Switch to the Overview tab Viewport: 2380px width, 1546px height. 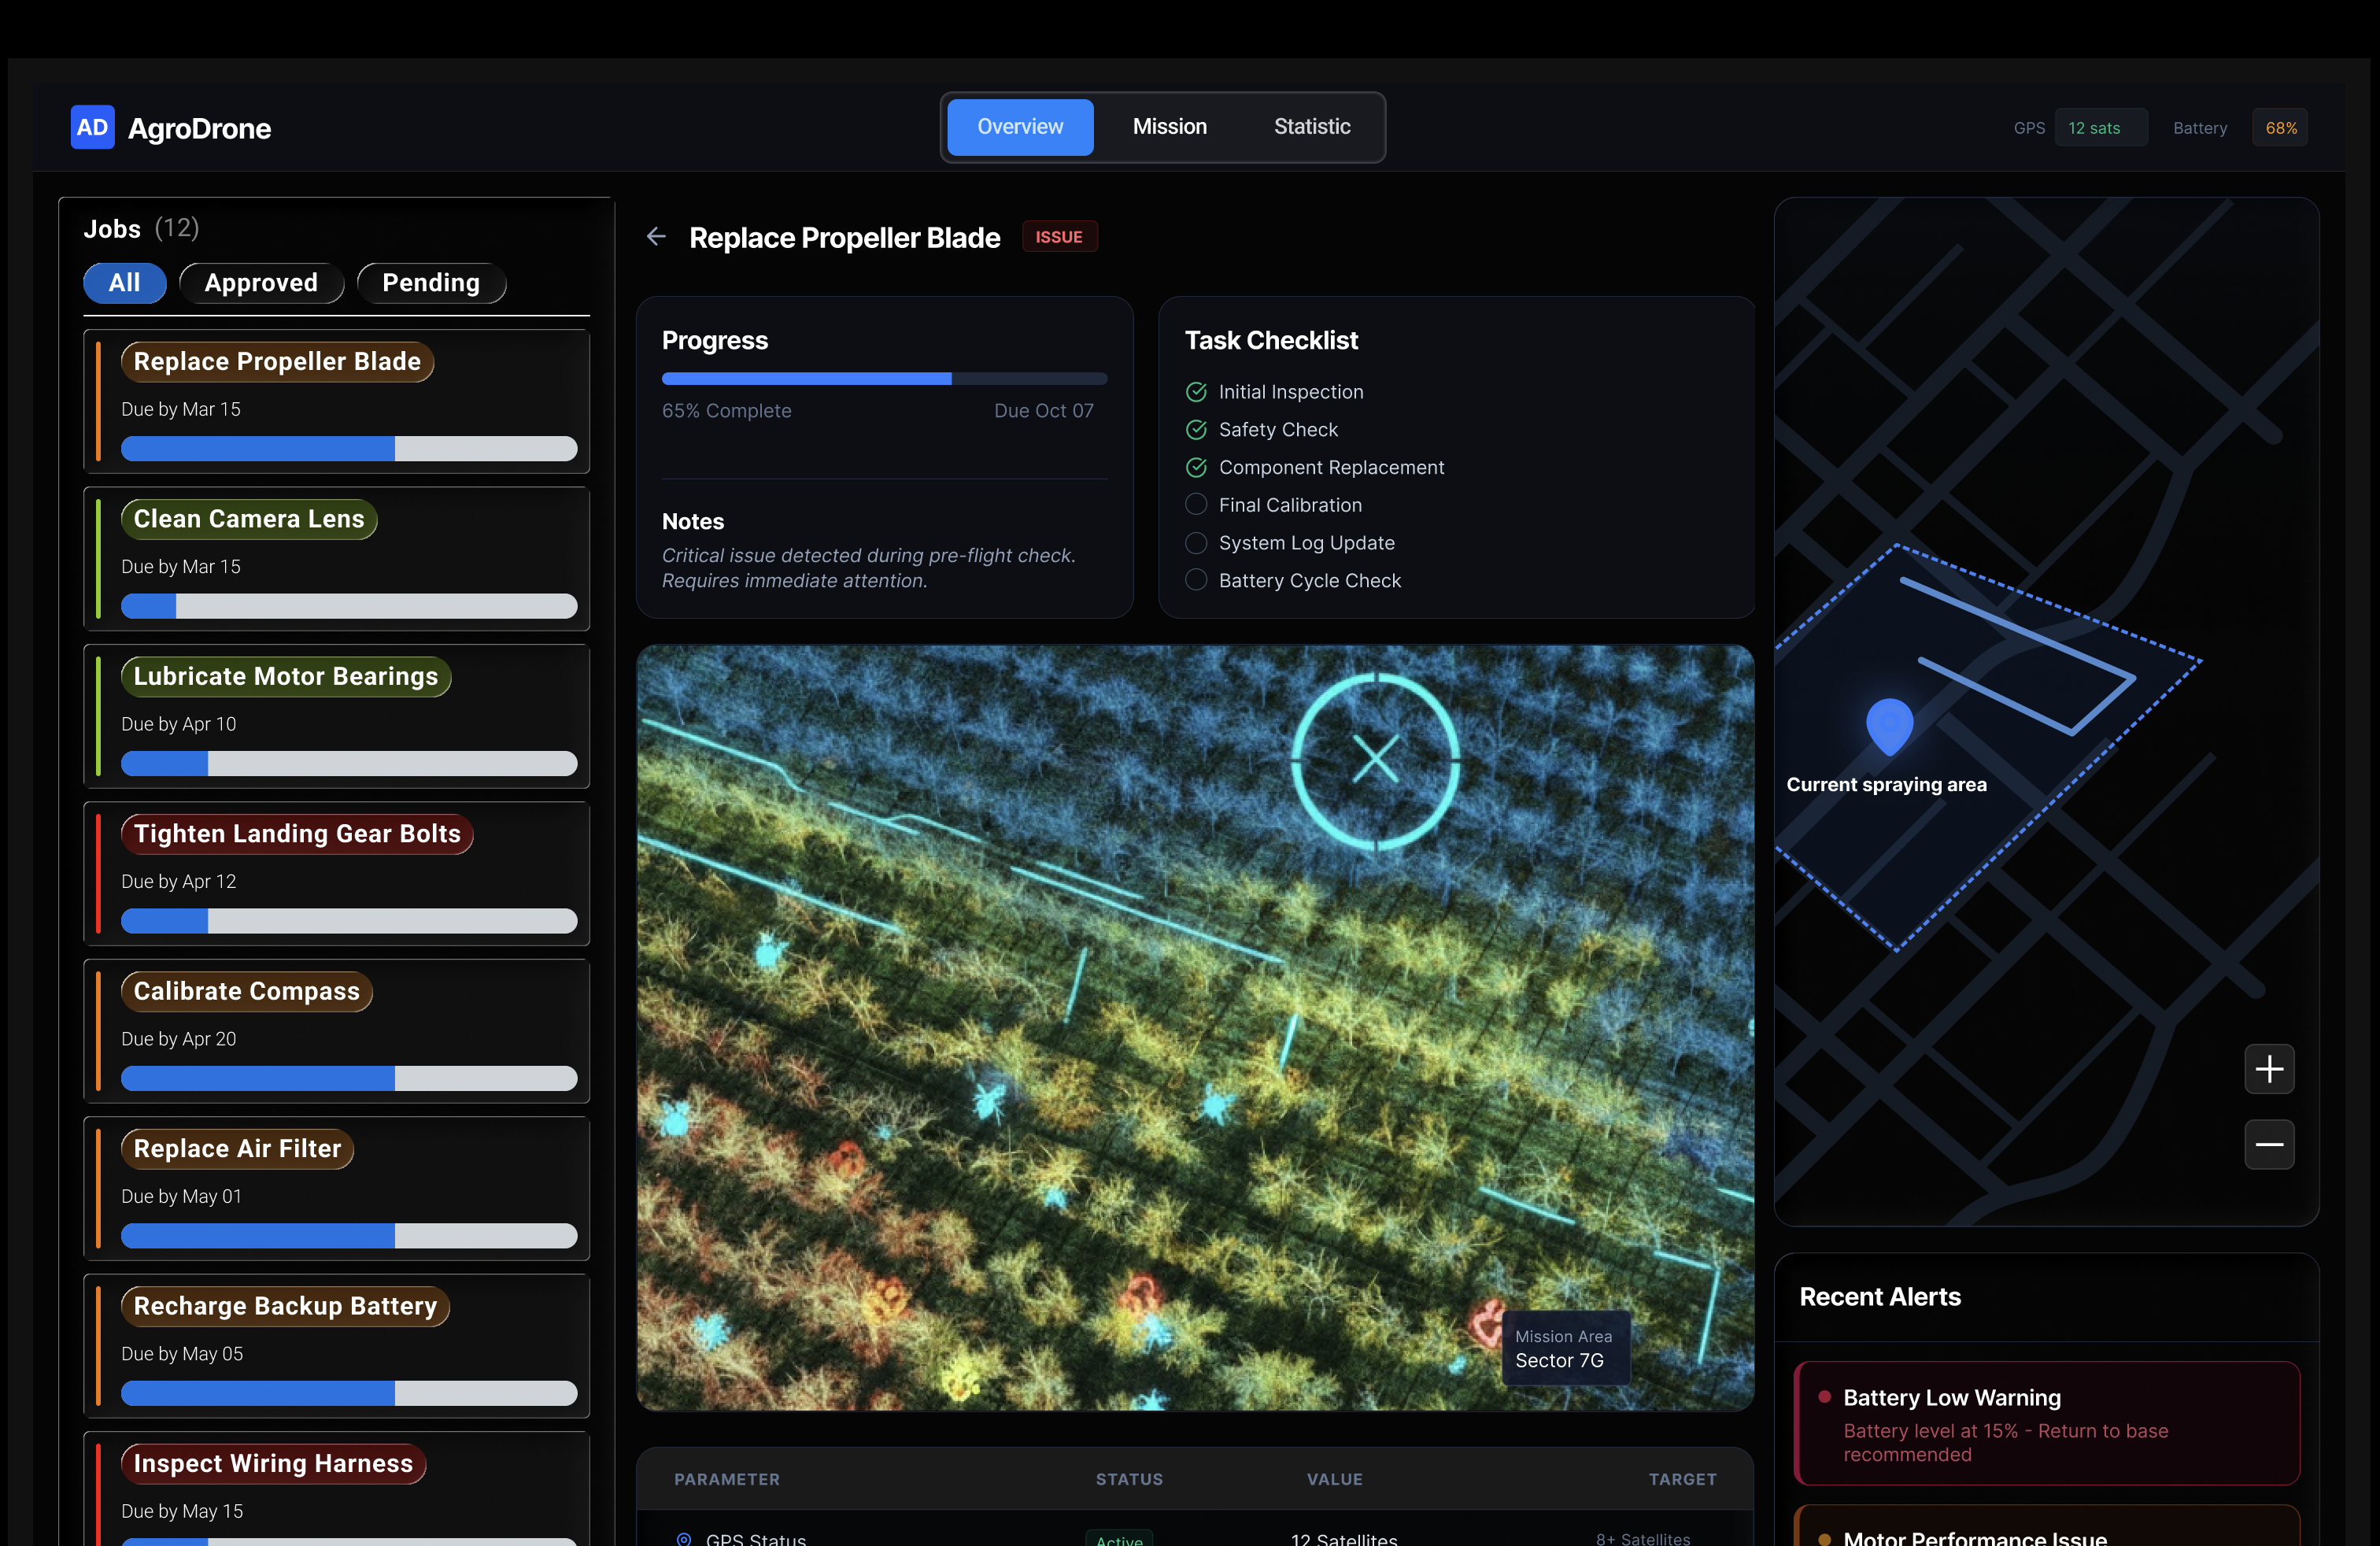pyautogui.click(x=1020, y=127)
